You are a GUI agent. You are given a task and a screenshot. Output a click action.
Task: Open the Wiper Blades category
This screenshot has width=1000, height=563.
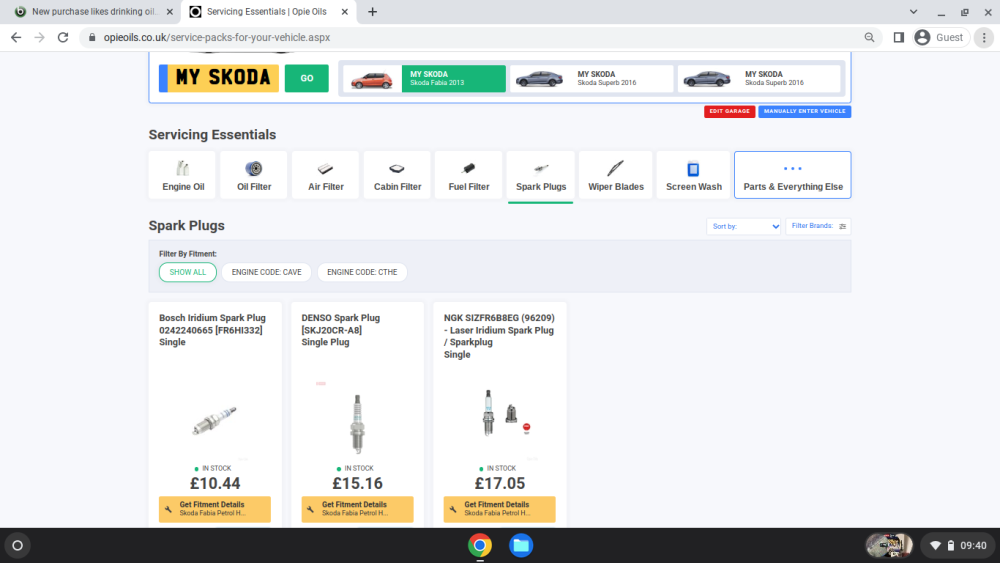tap(615, 175)
